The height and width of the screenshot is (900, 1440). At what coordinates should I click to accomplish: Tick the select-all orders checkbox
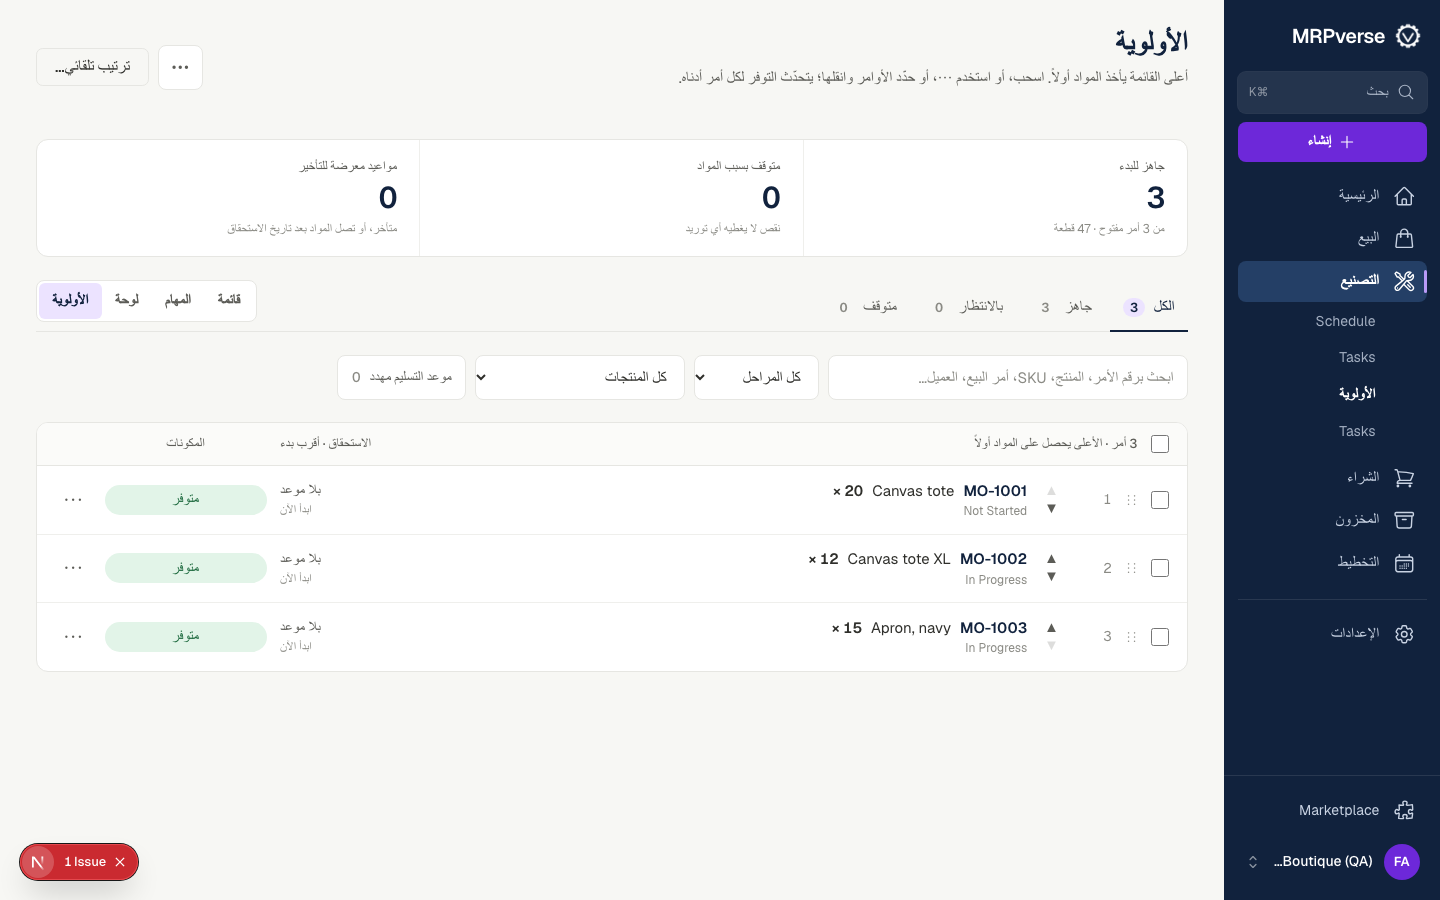tap(1160, 444)
